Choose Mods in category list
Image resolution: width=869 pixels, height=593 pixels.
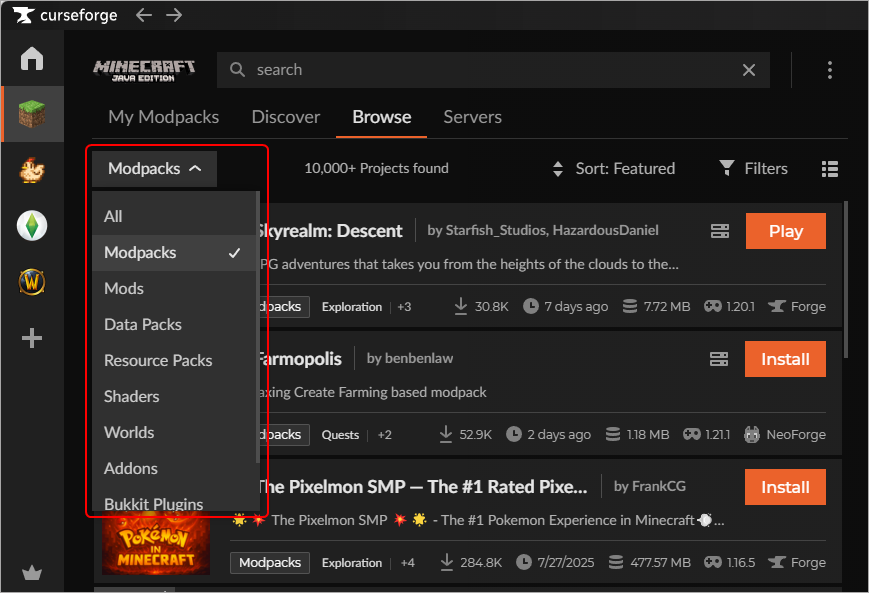174,289
